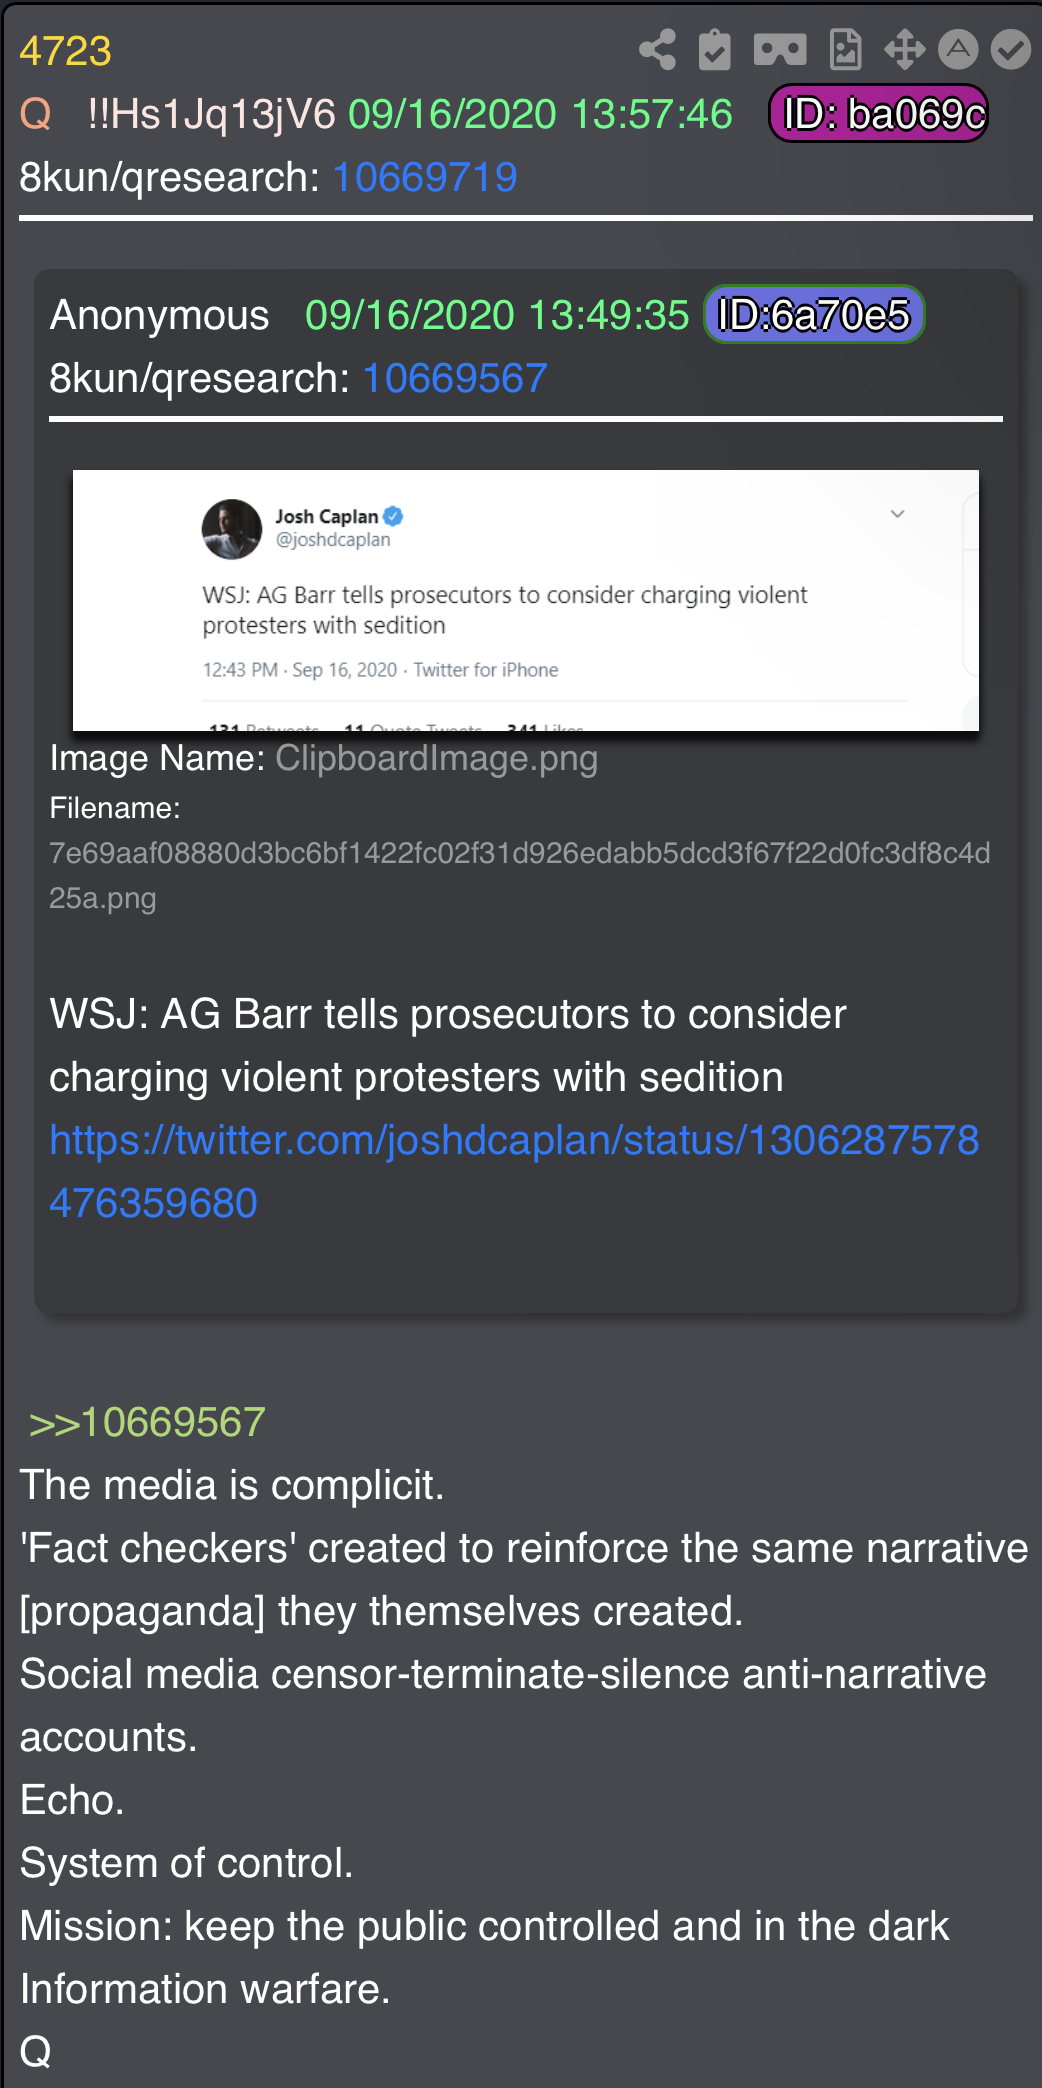Tap the orange Q author label

click(x=35, y=114)
